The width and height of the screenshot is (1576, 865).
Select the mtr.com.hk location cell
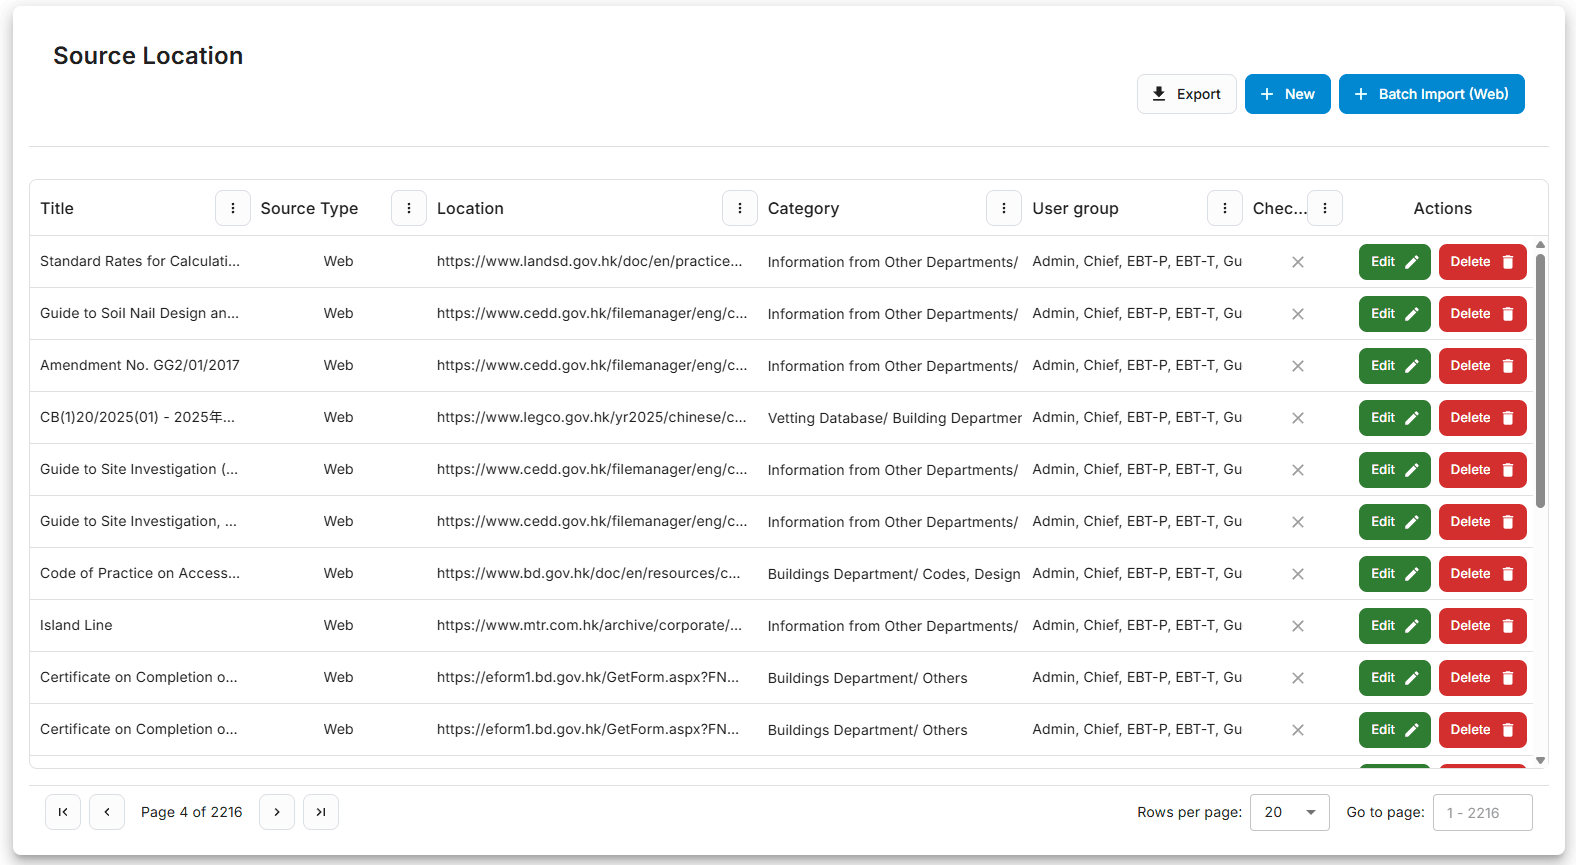[x=590, y=626]
